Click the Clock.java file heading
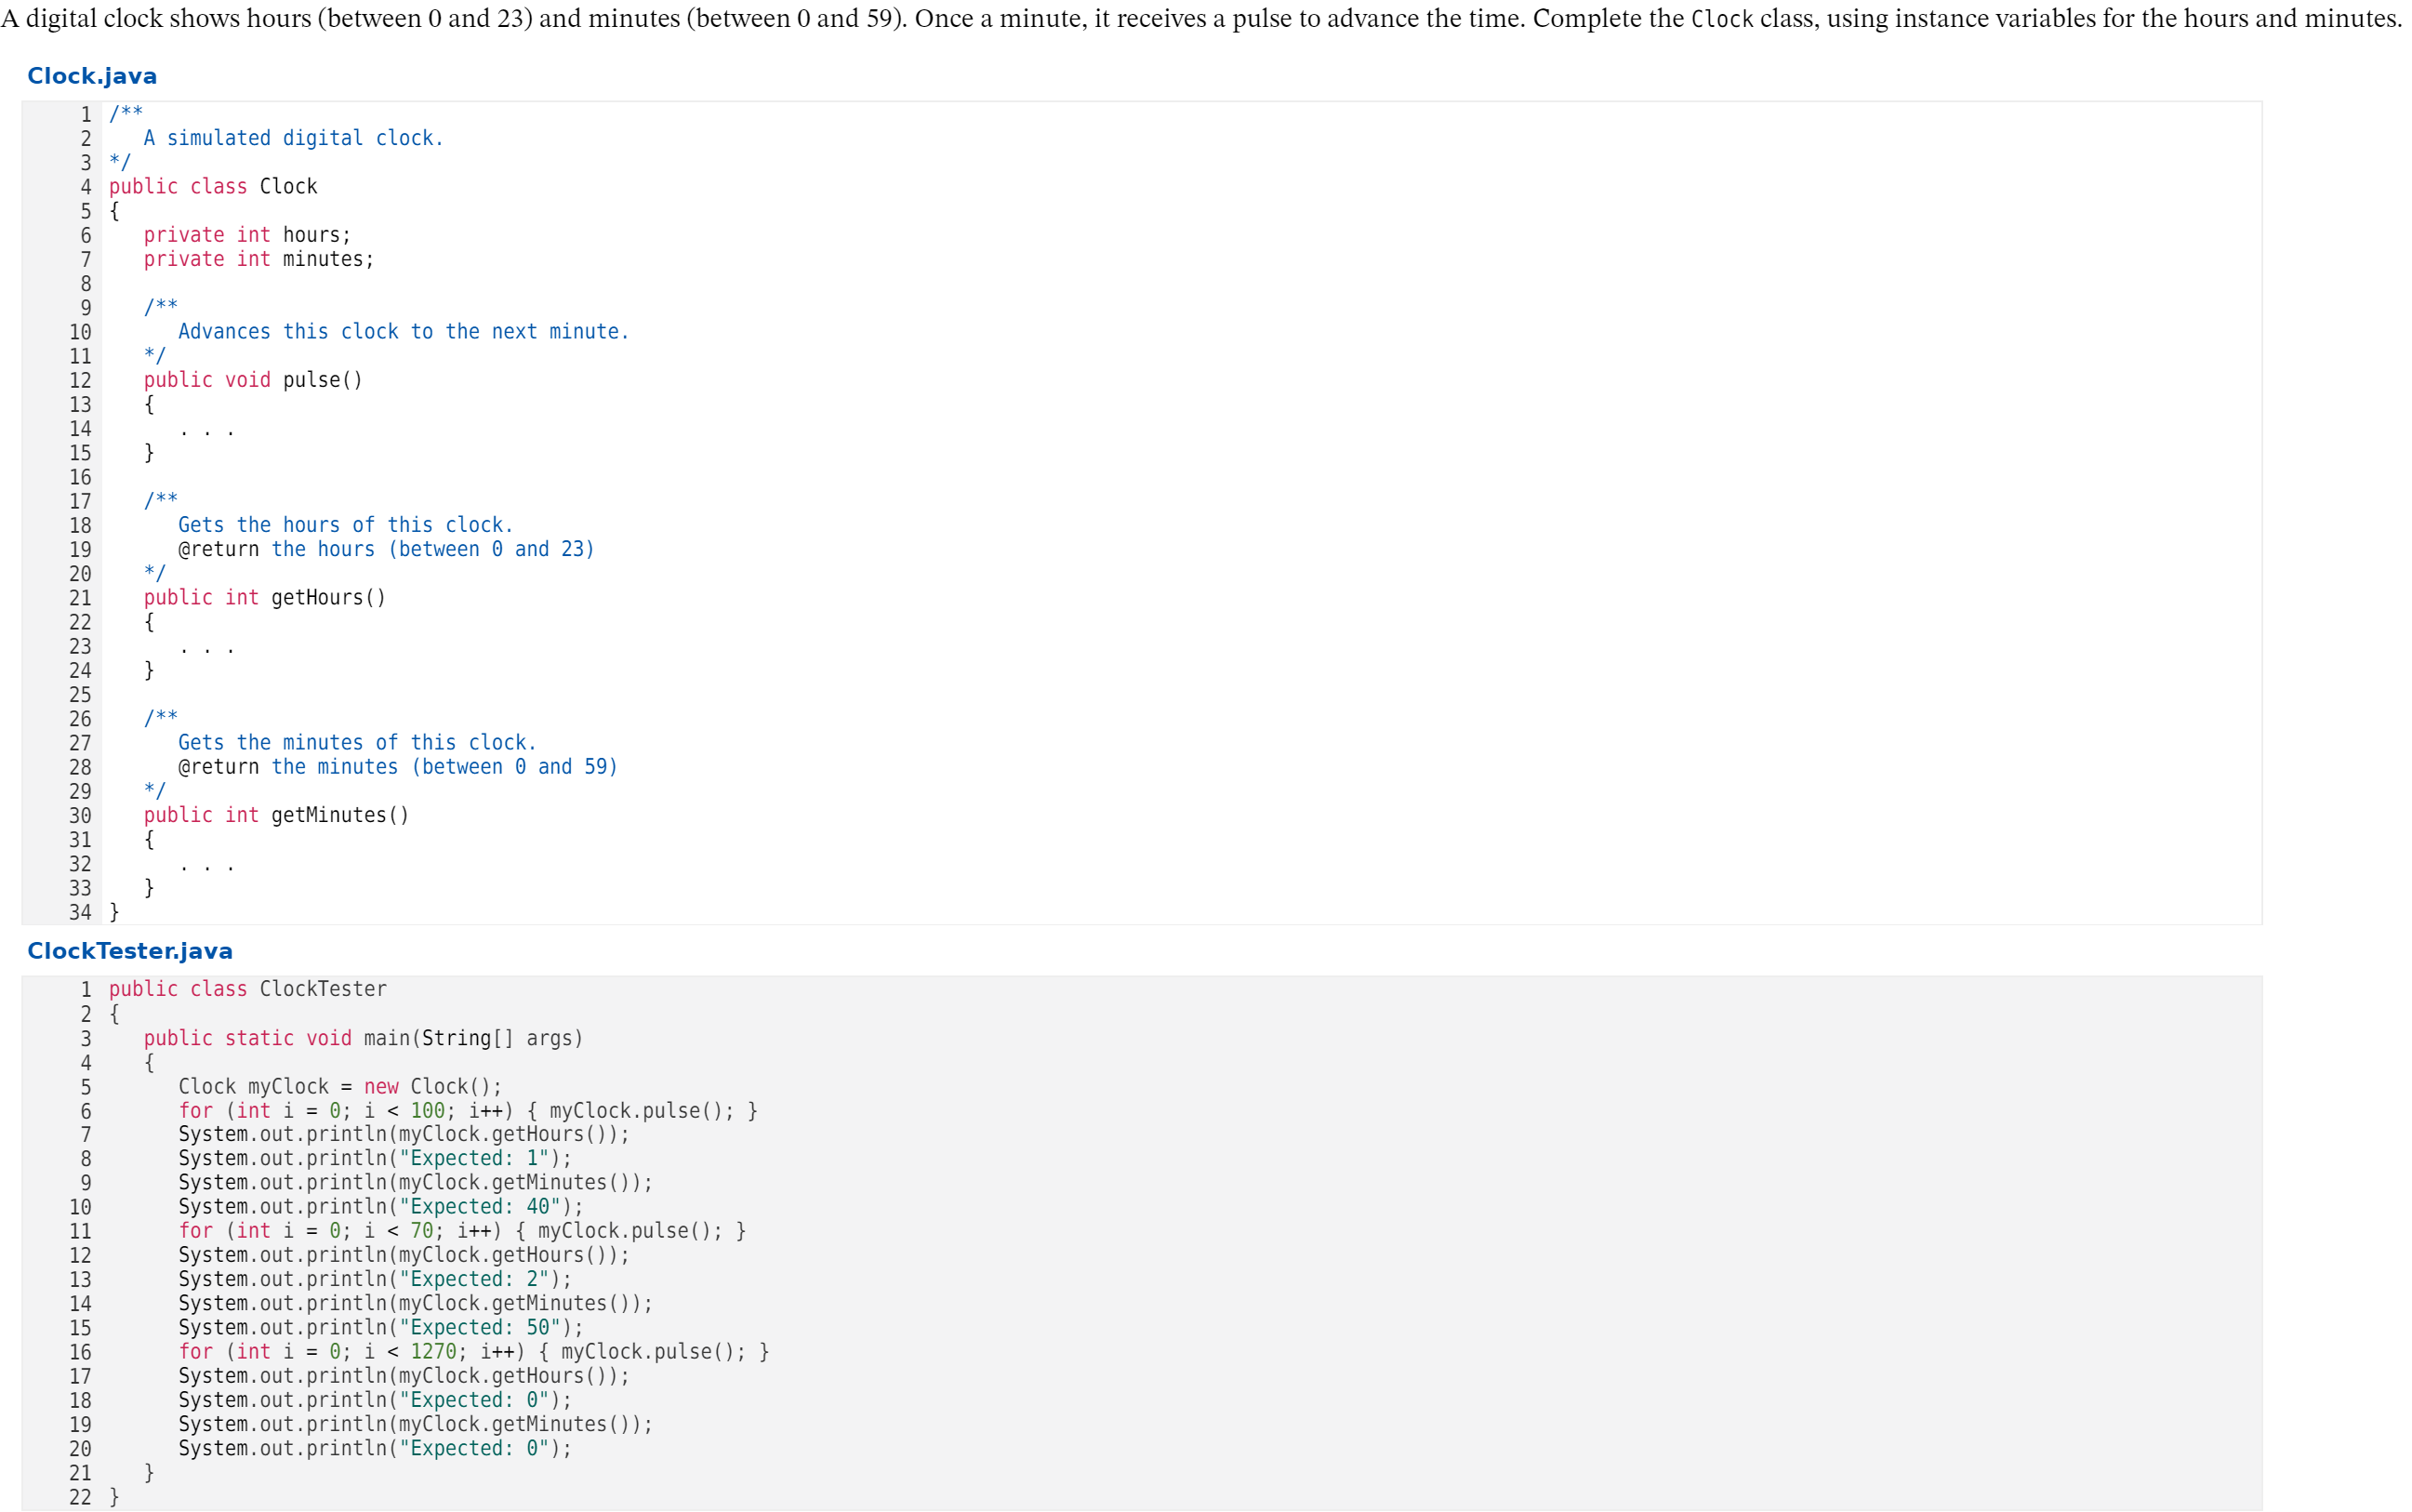The width and height of the screenshot is (2412, 1512). click(92, 76)
